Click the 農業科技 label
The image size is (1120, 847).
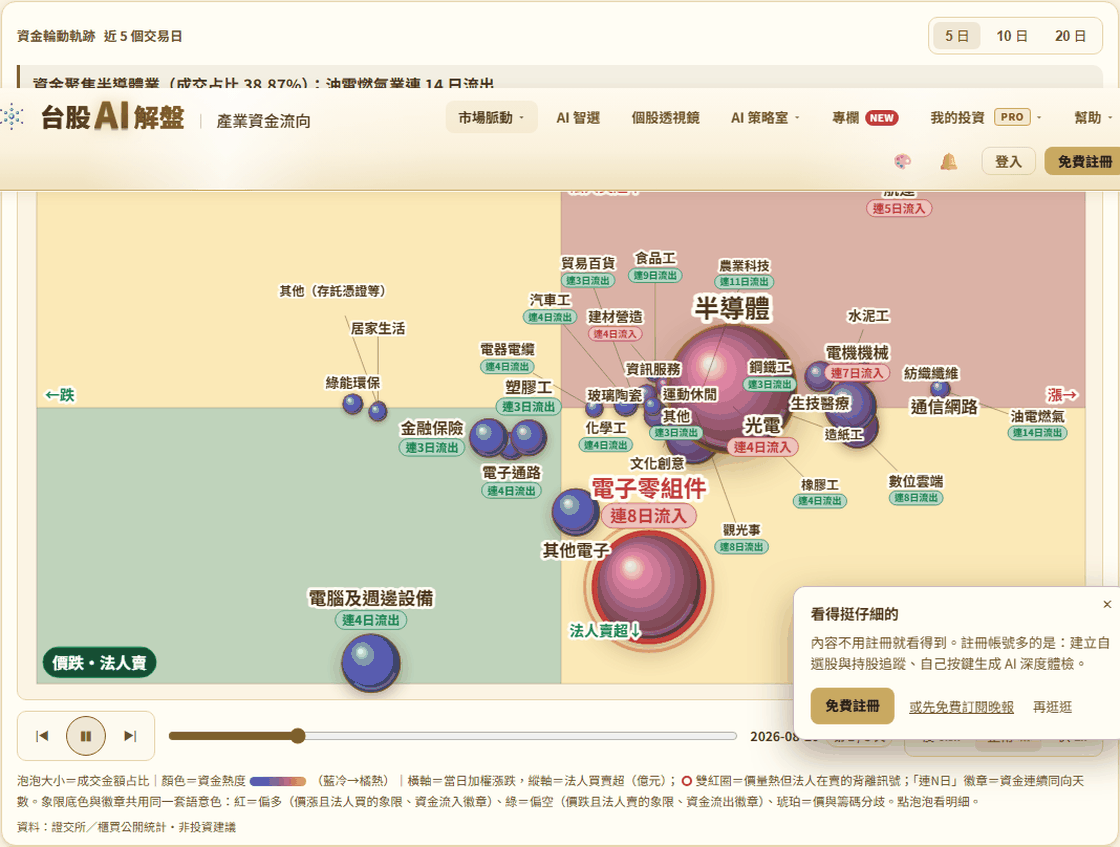coord(744,266)
